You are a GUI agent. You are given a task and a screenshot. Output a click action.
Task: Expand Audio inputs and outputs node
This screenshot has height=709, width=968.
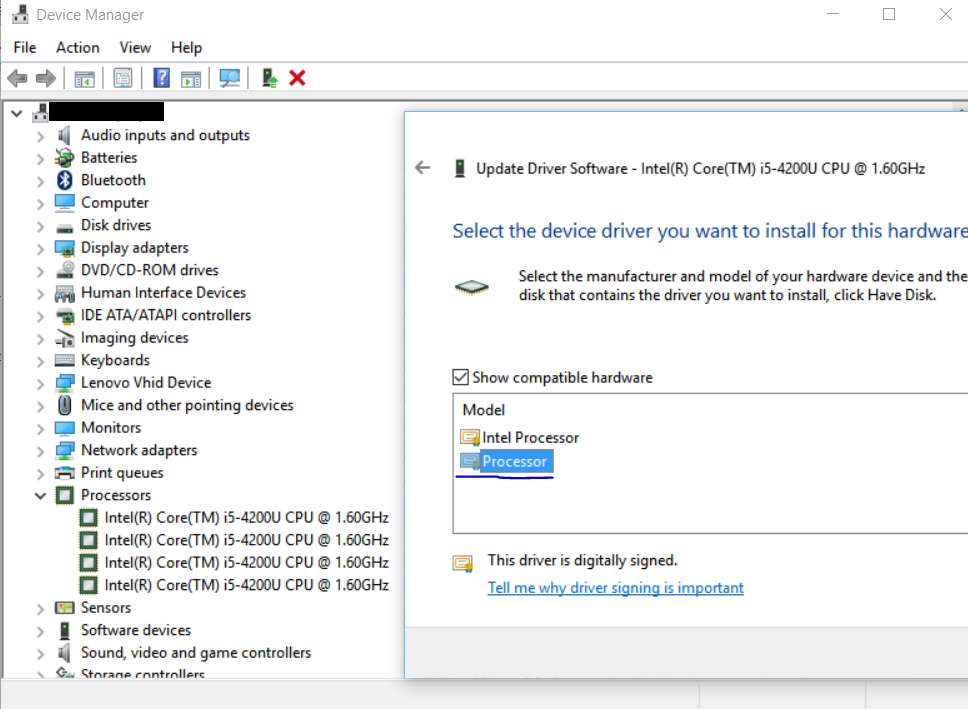coord(40,136)
